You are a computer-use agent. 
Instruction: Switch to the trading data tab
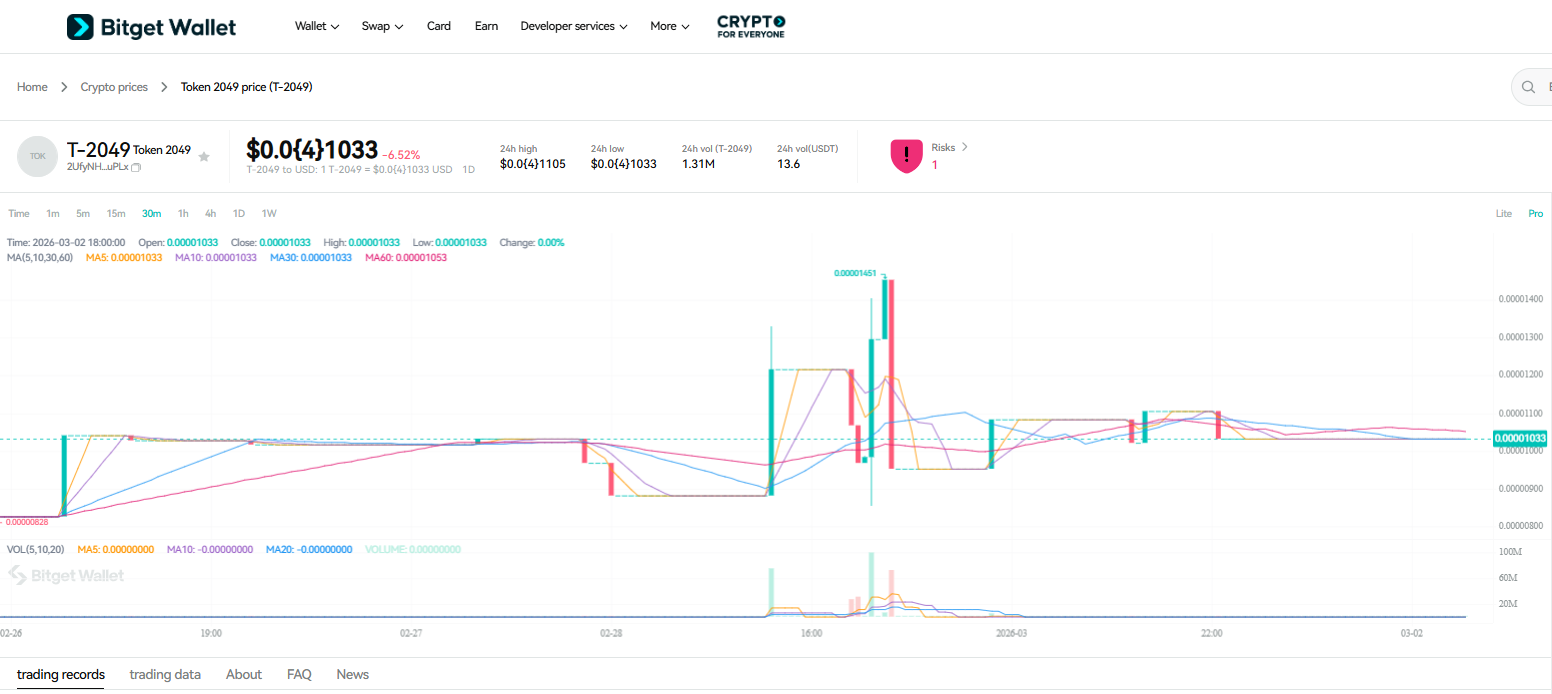tap(165, 674)
